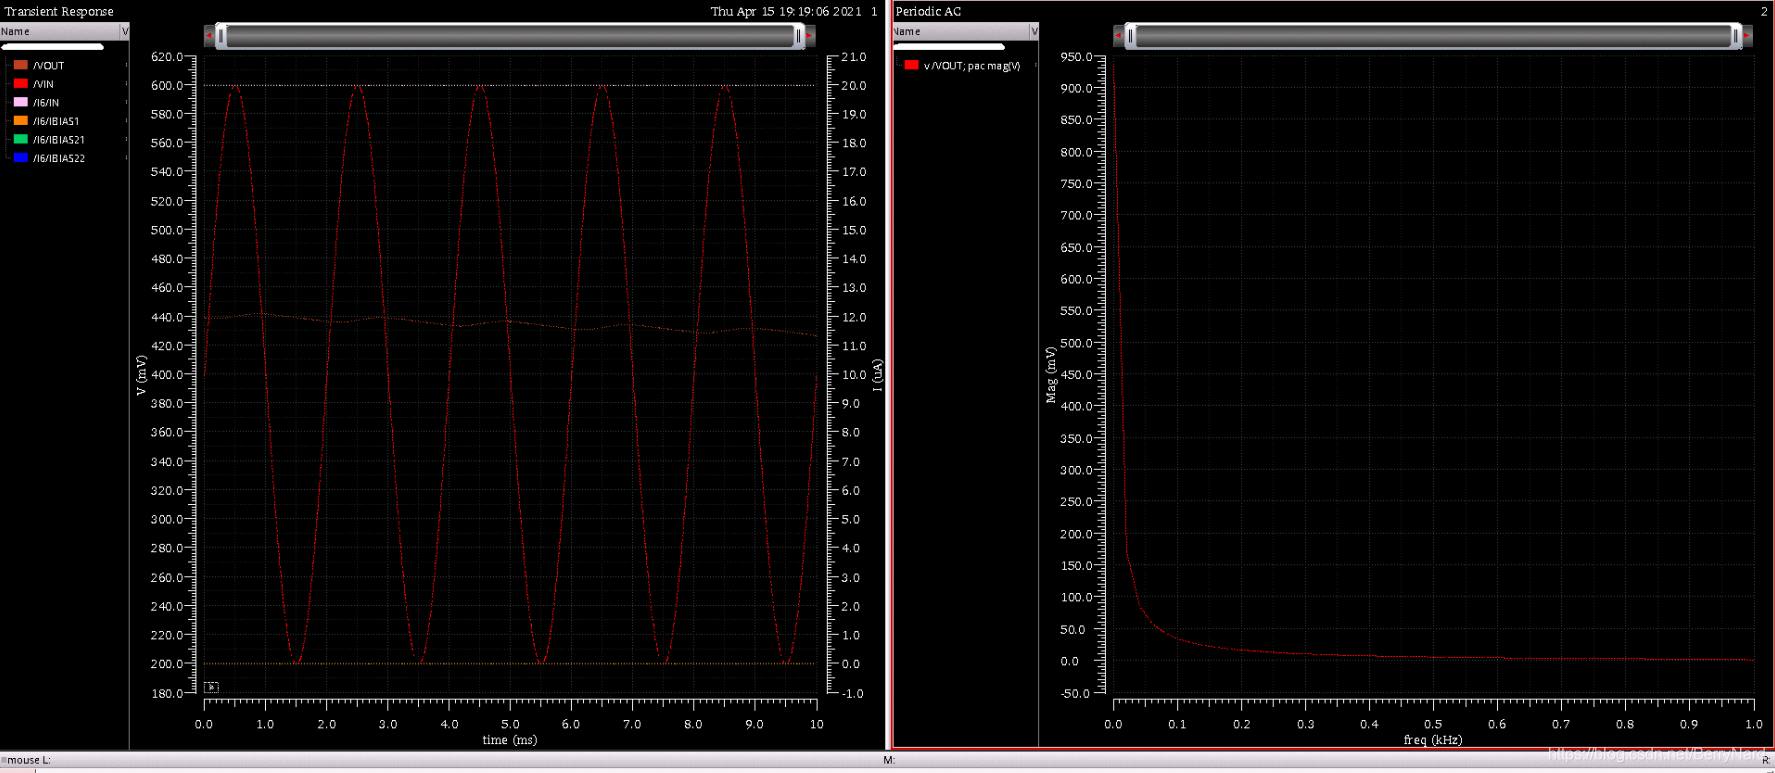1775x773 pixels.
Task: Click small marker box at Transient plot corner
Action: [x=211, y=687]
